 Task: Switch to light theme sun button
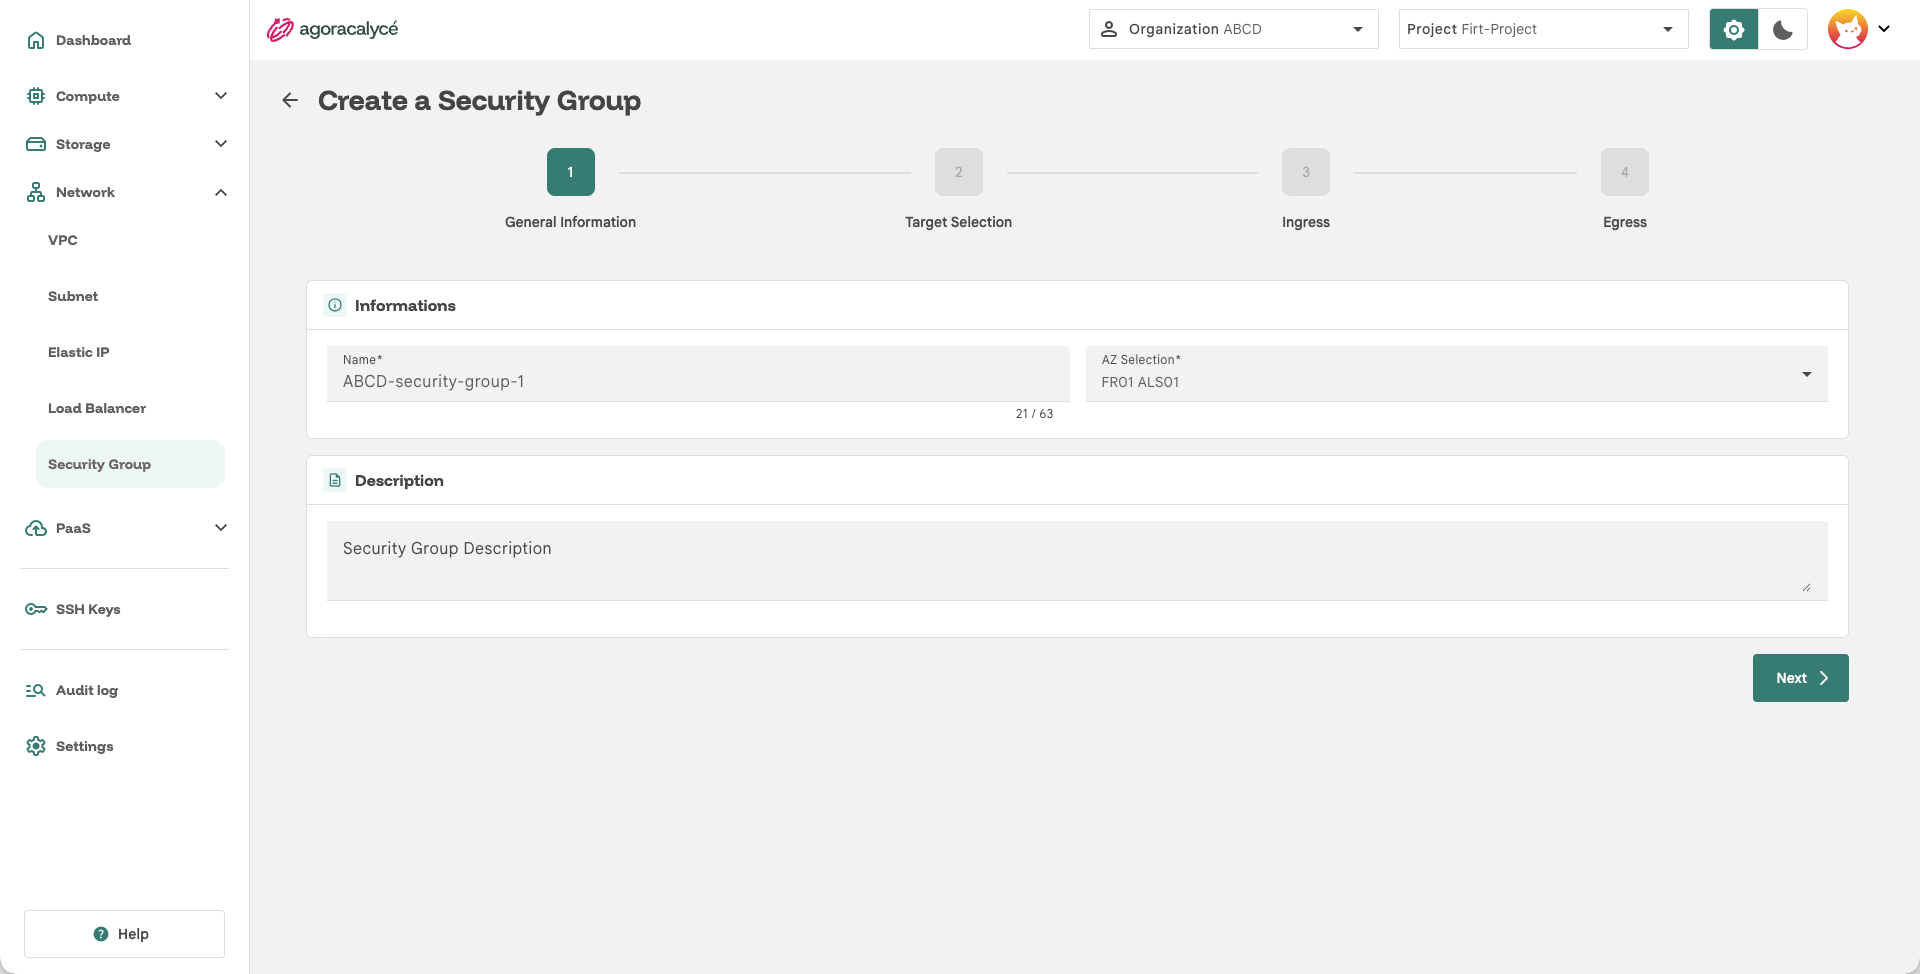1734,29
